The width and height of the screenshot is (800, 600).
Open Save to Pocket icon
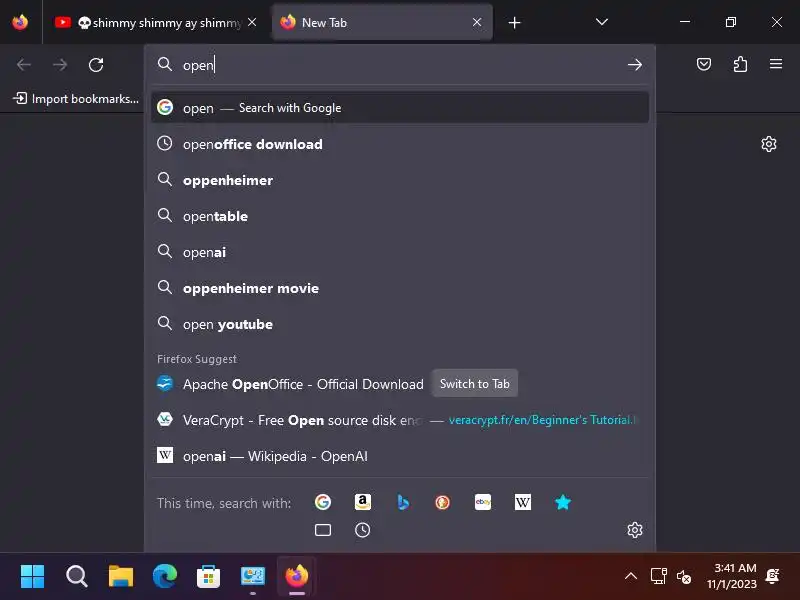pos(704,64)
